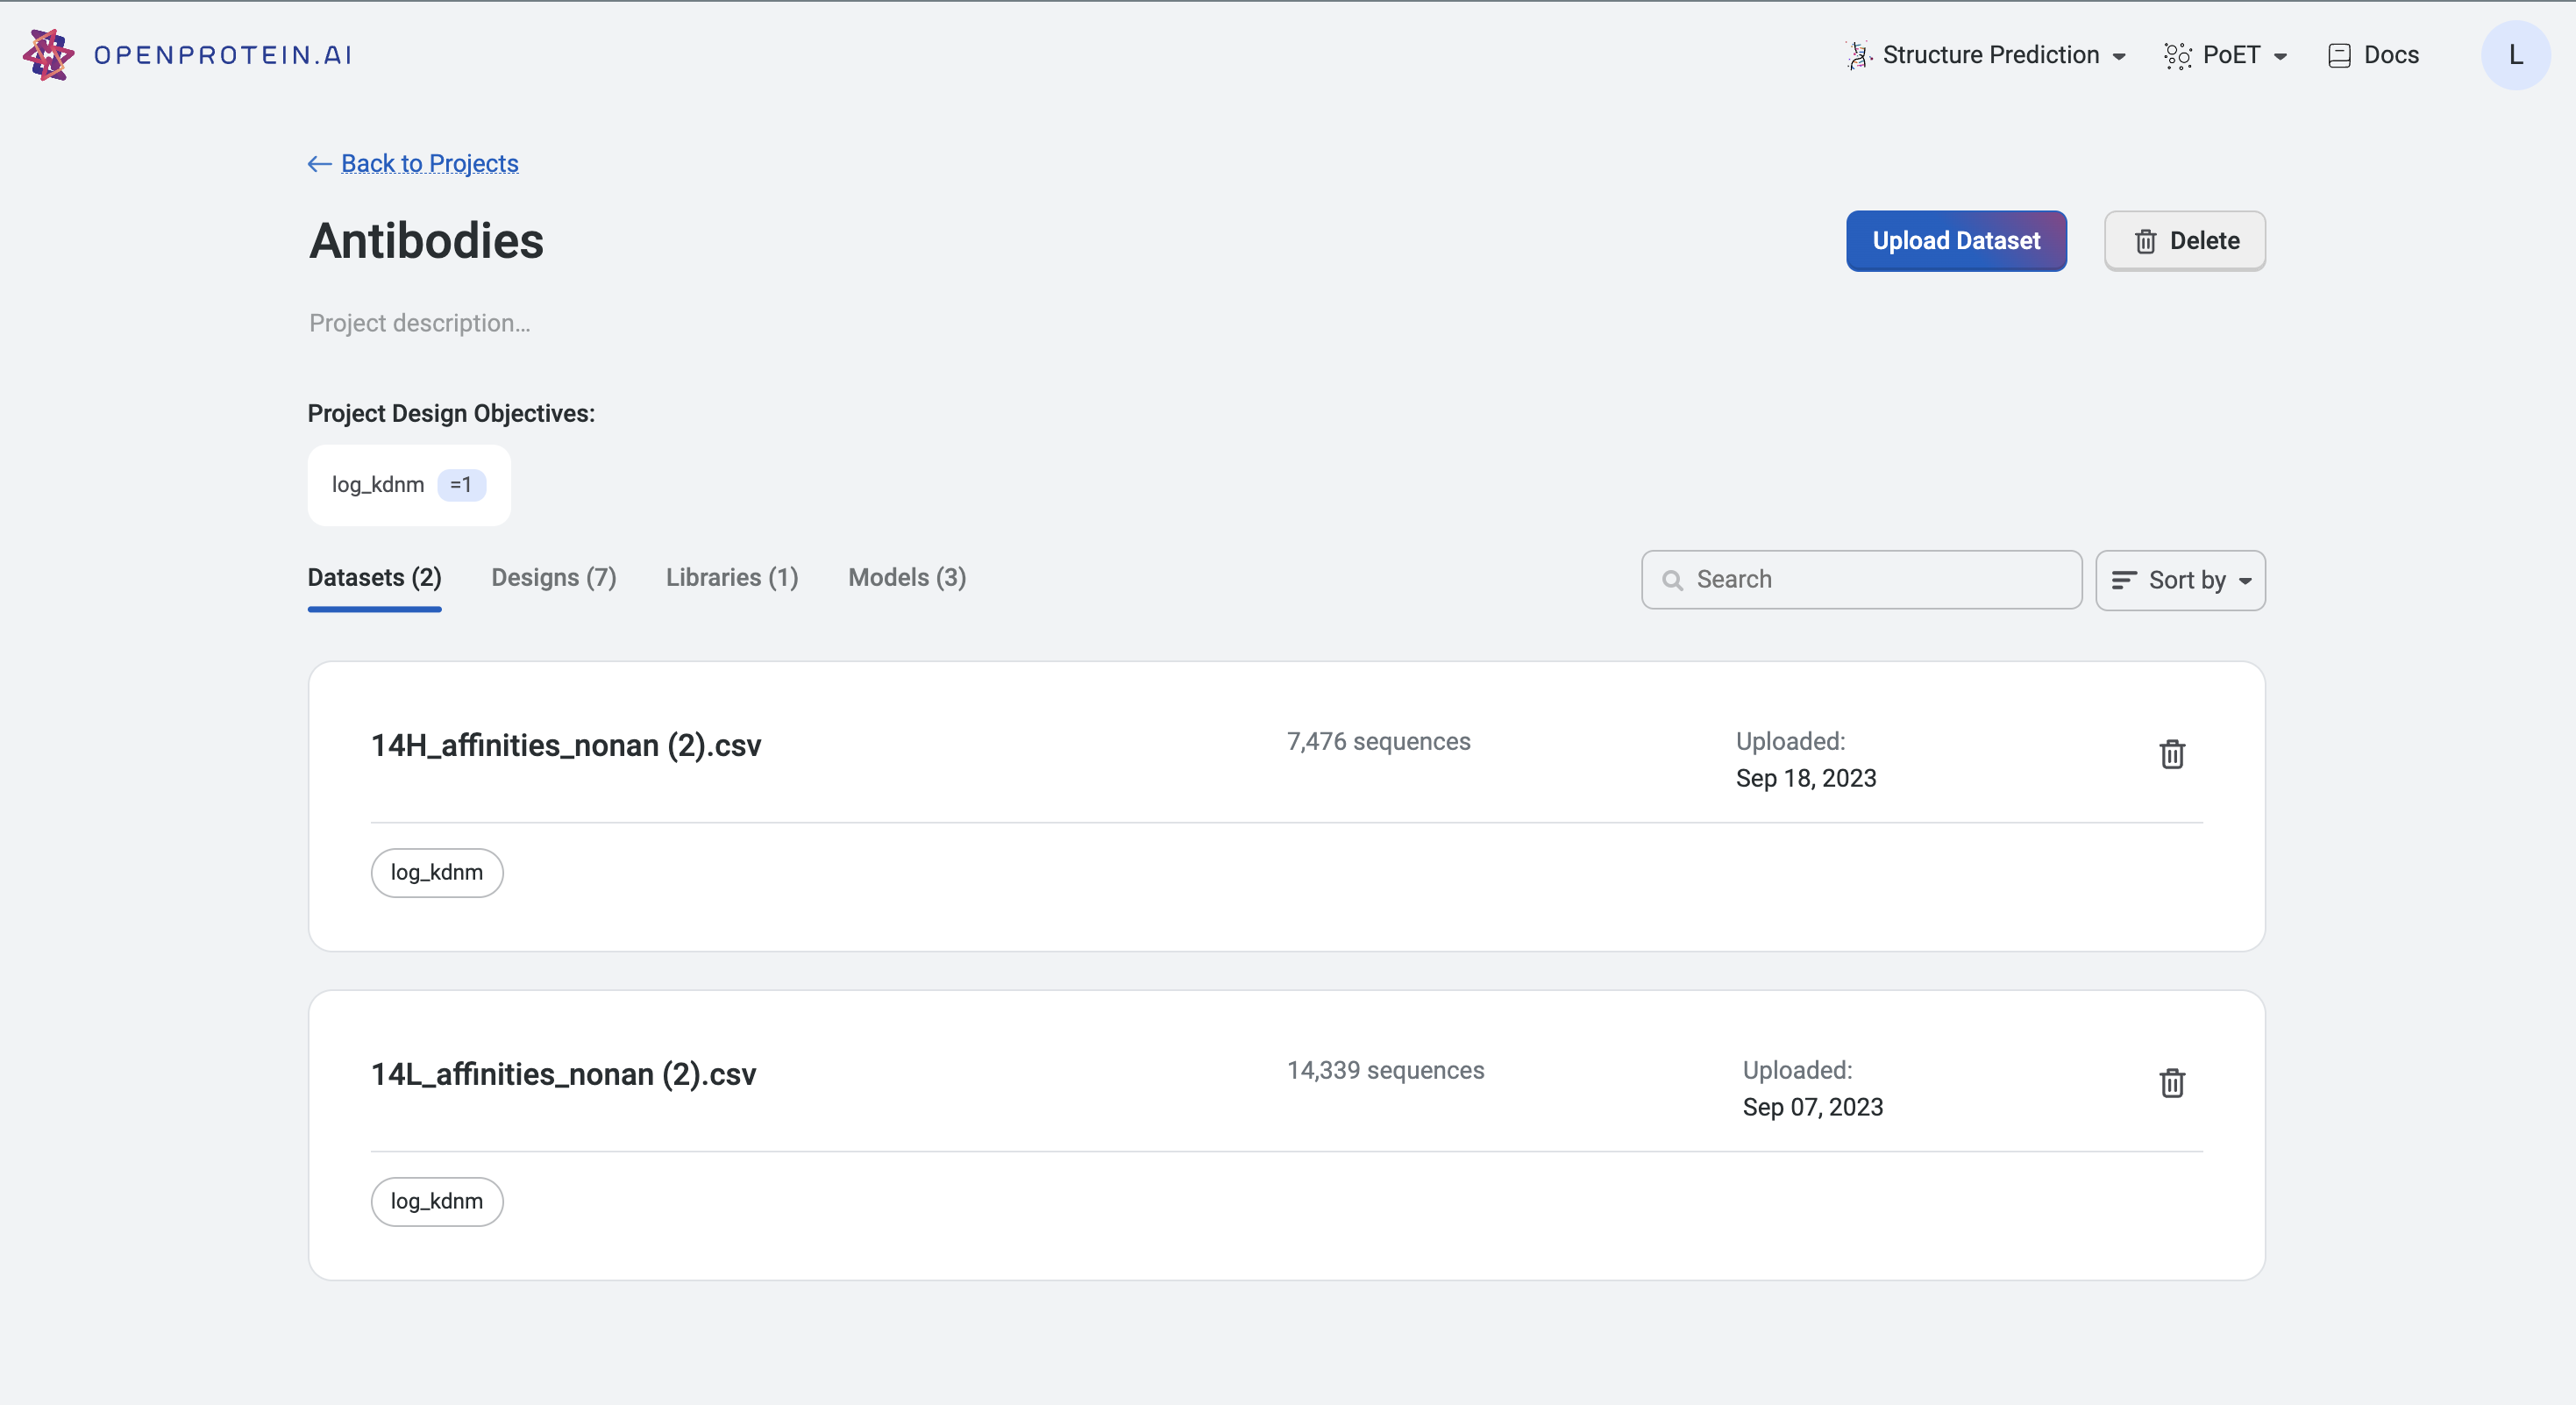Click the OpenProtein.AI logo icon
Image resolution: width=2576 pixels, height=1405 pixels.
[48, 55]
